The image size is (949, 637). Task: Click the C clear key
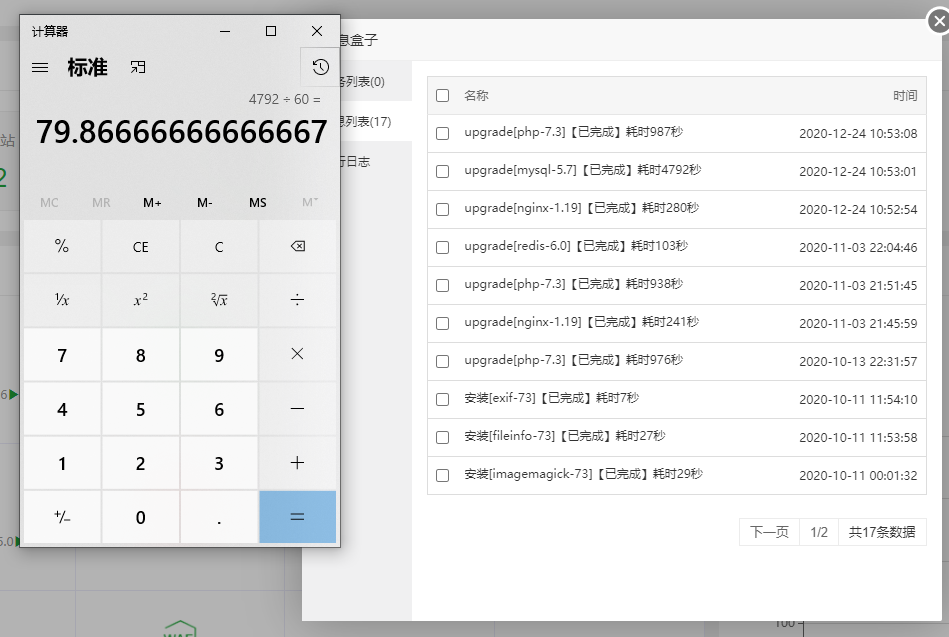point(219,246)
